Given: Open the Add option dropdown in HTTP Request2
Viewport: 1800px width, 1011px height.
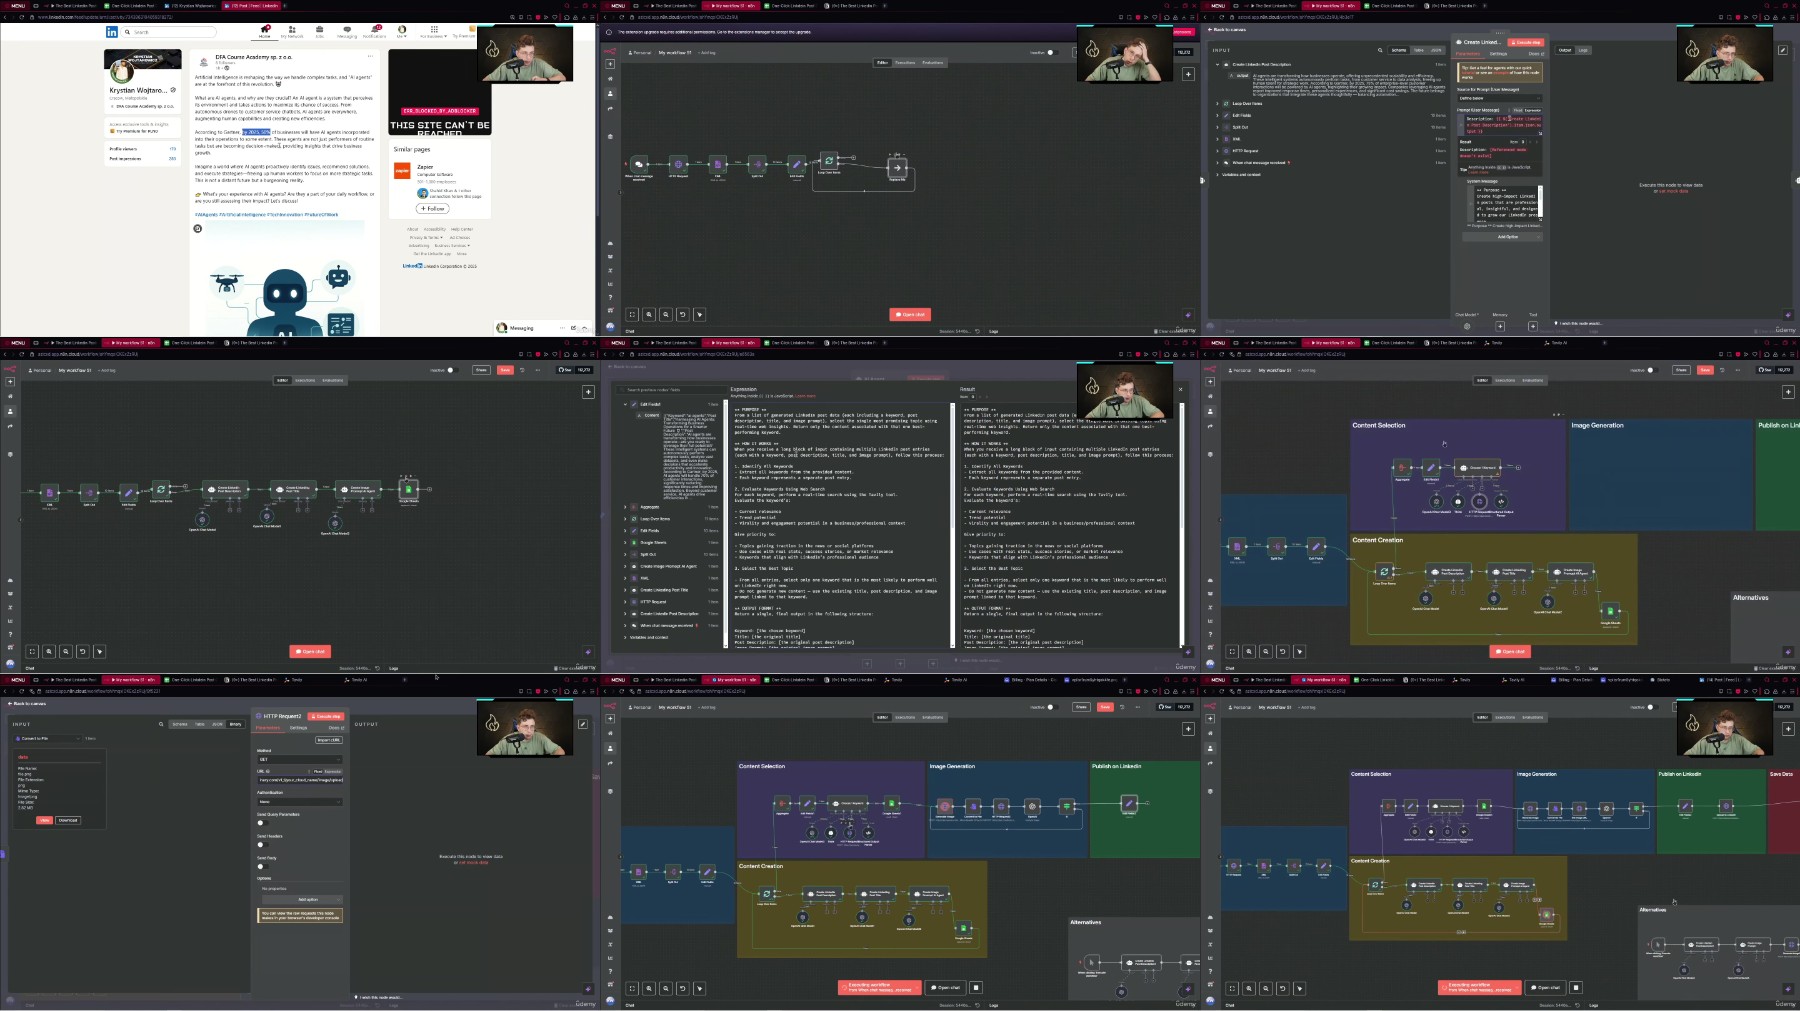Looking at the screenshot, I should coord(302,899).
